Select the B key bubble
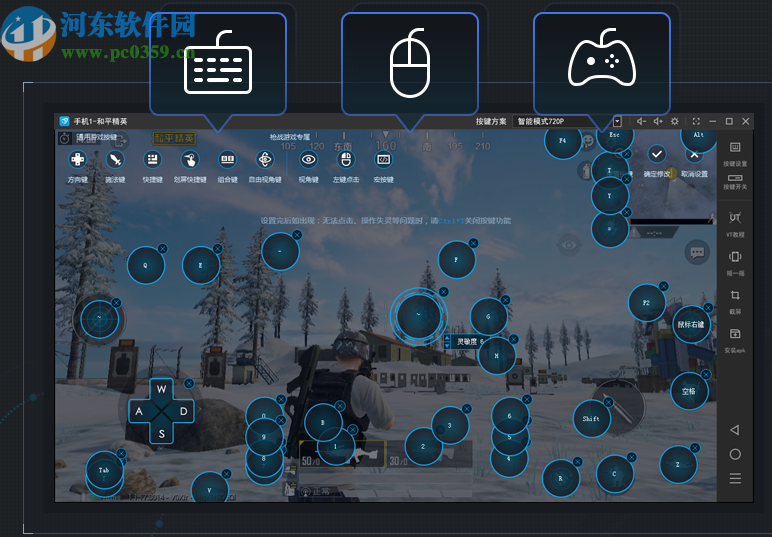The width and height of the screenshot is (772, 537). point(323,422)
